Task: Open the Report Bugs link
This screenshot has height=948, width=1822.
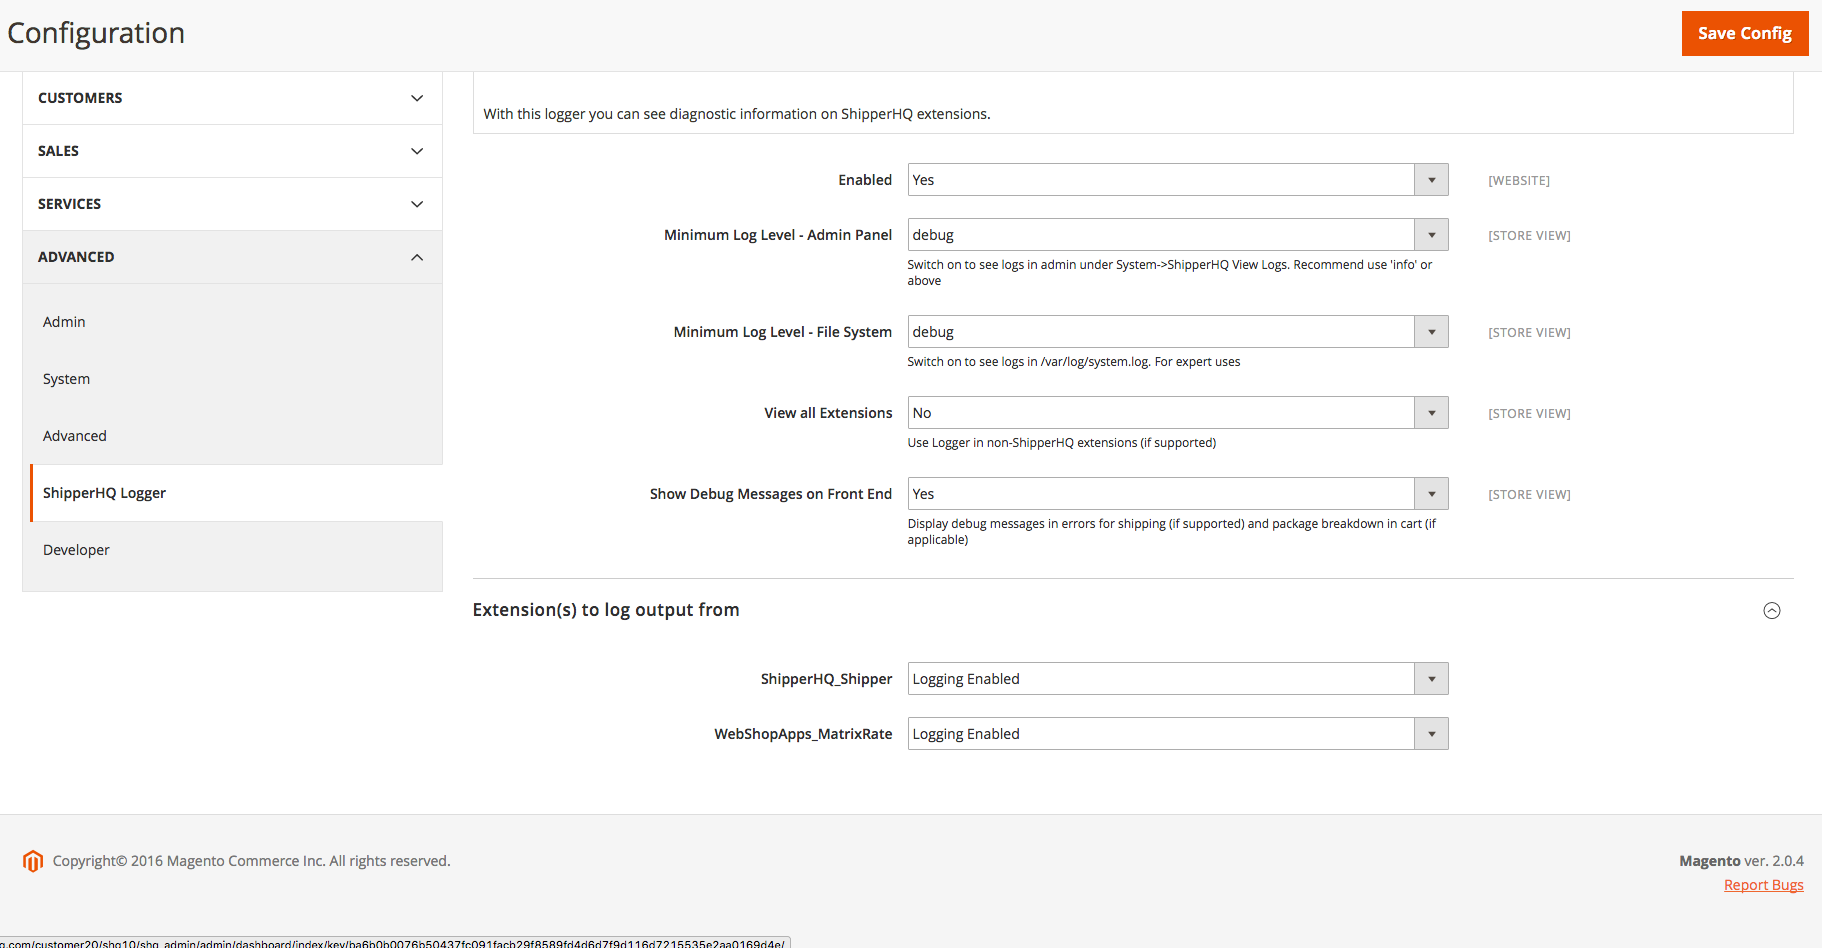Action: click(x=1763, y=885)
